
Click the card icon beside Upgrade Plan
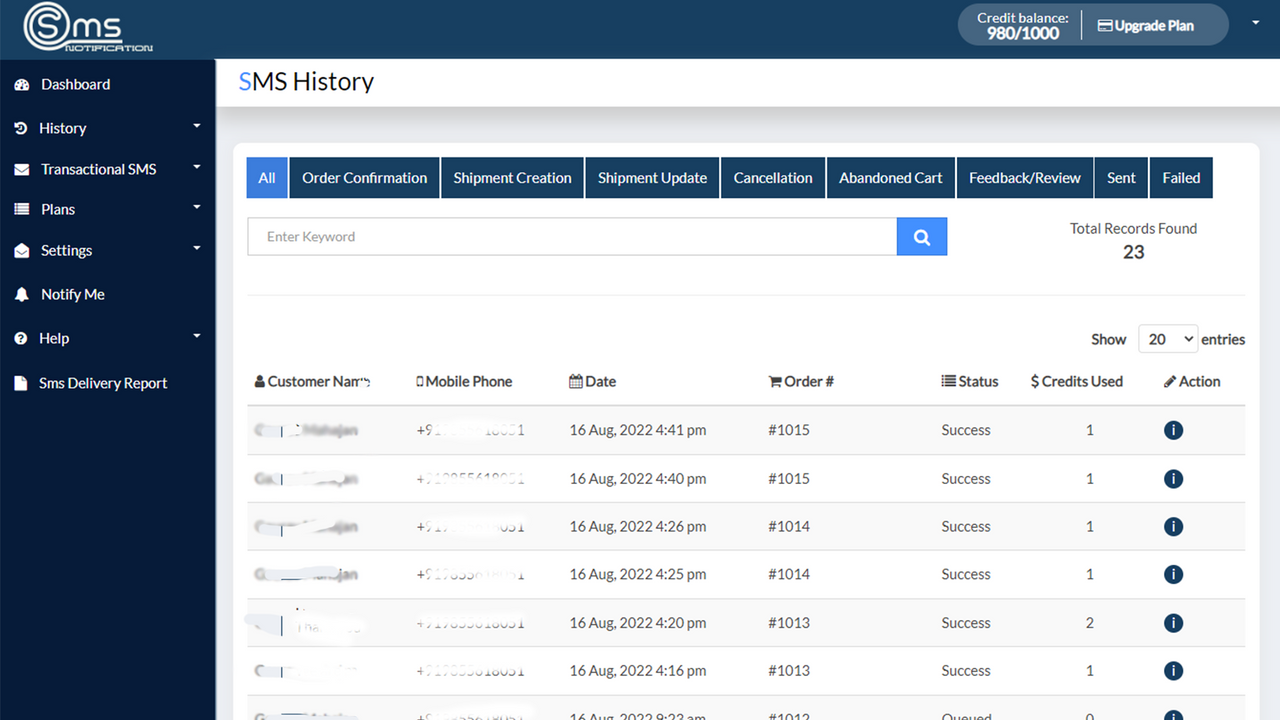coord(1105,26)
